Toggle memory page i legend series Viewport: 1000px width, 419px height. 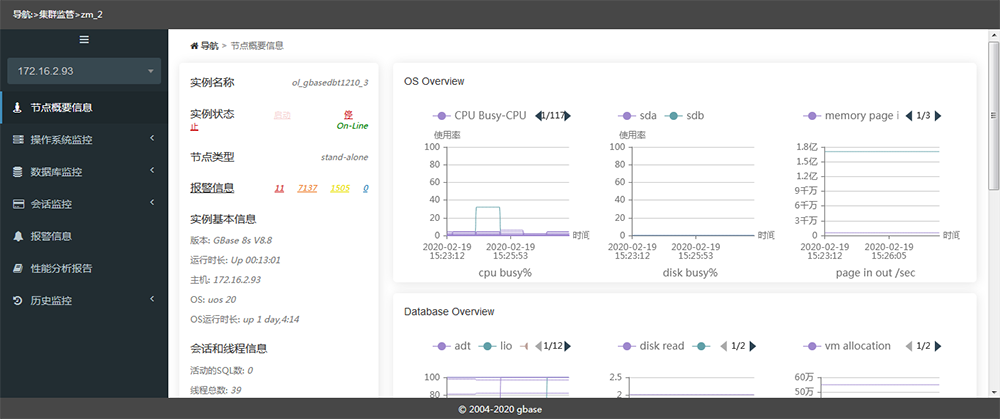(851, 116)
